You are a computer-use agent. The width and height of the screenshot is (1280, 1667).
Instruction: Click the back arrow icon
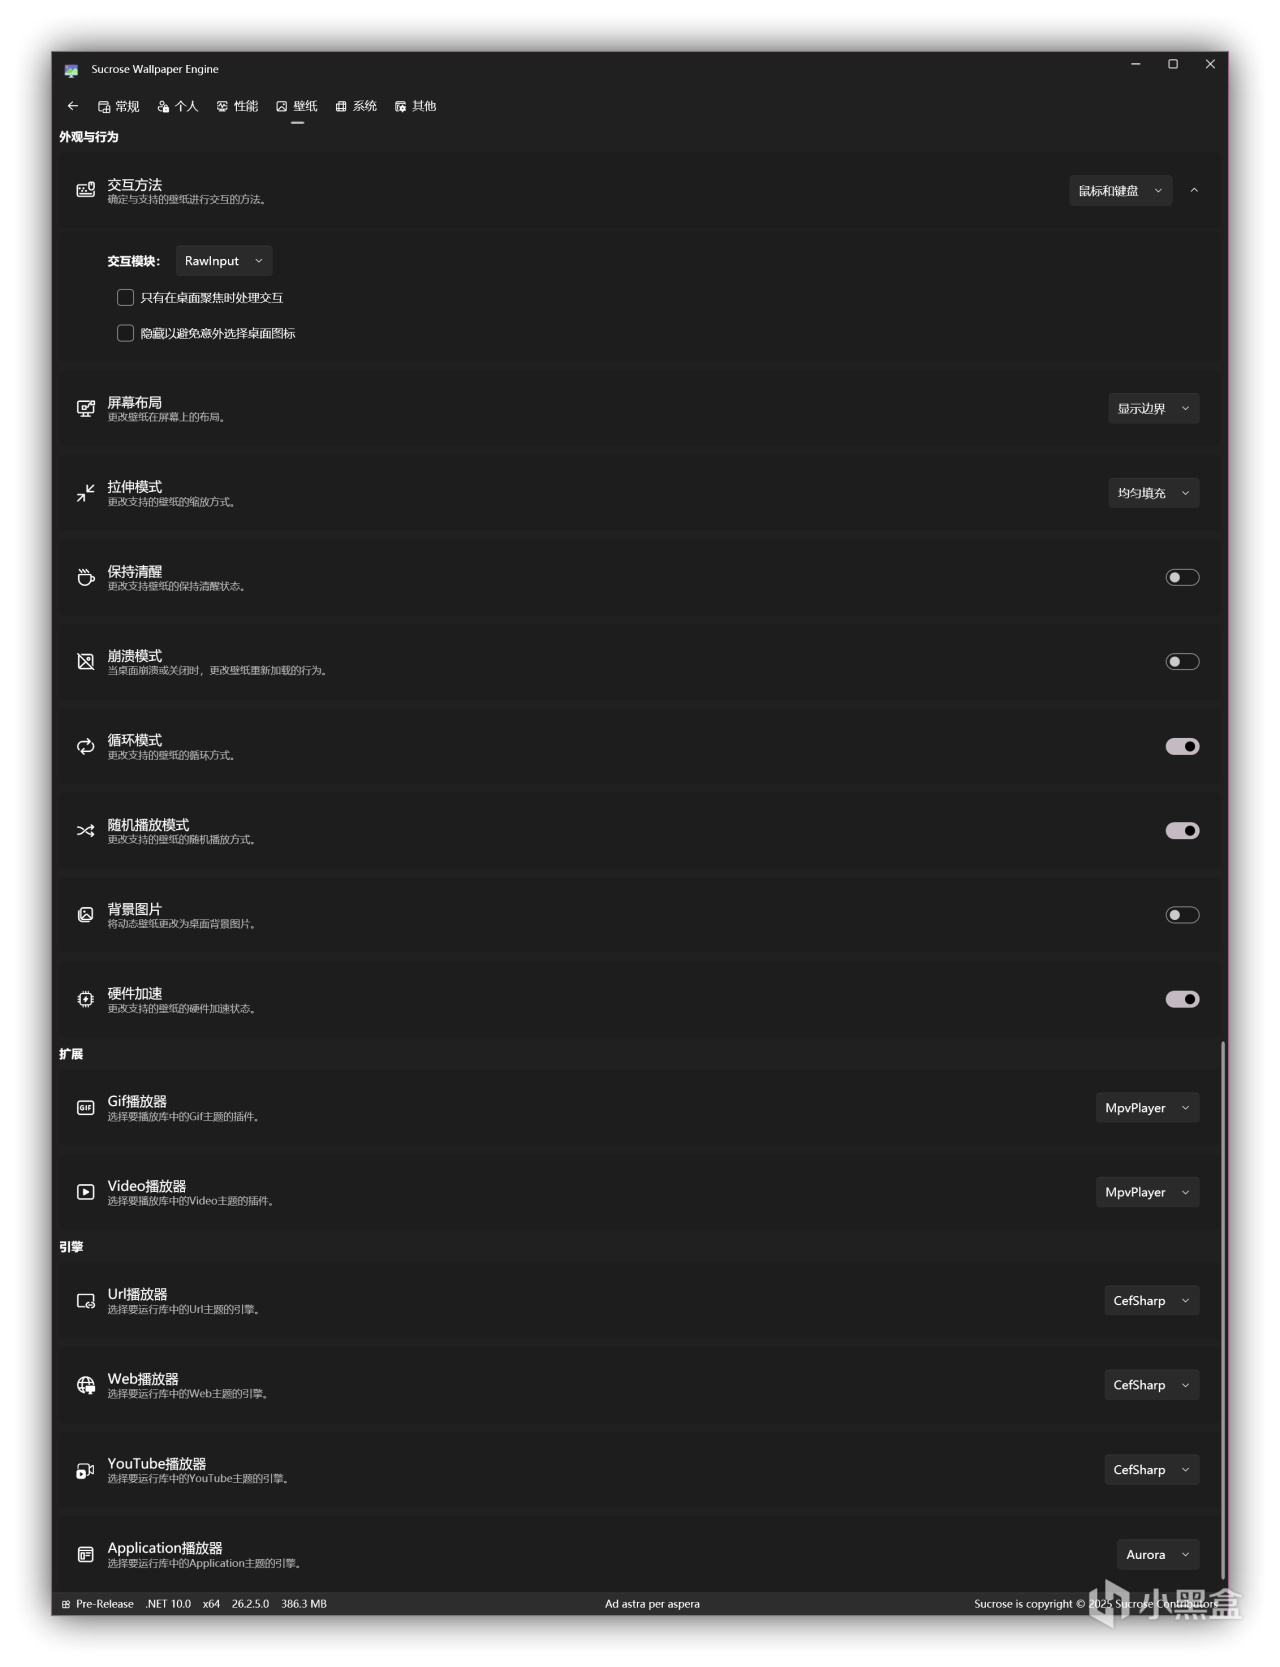click(73, 106)
